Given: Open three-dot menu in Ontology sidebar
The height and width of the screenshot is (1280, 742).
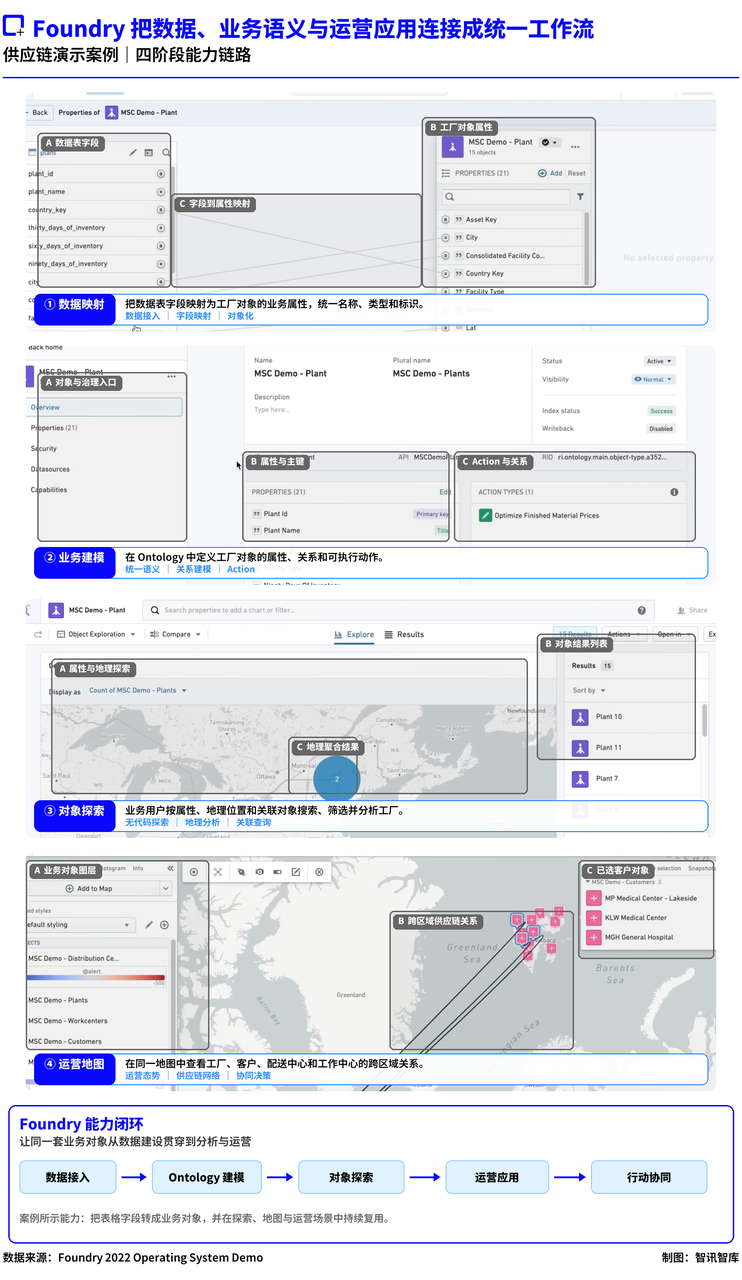Looking at the screenshot, I should point(172,376).
